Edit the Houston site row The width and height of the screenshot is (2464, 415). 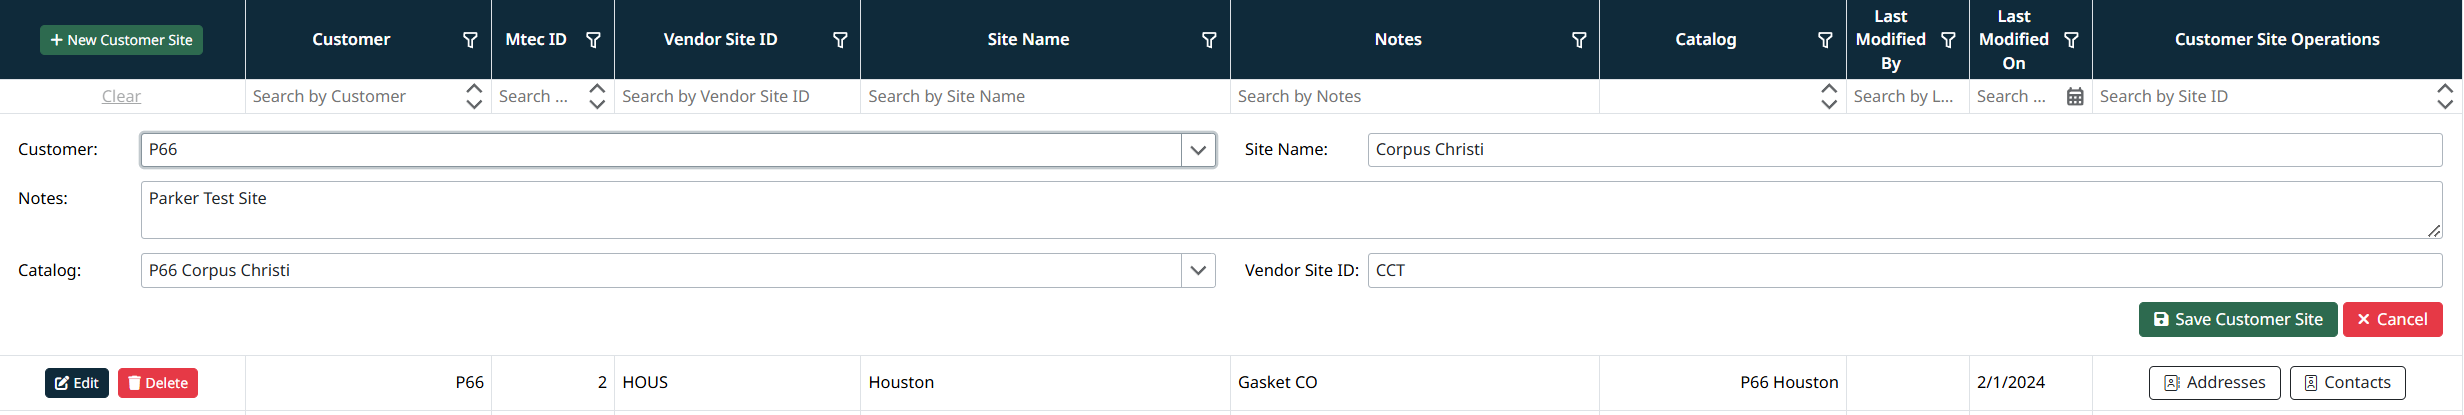click(77, 383)
